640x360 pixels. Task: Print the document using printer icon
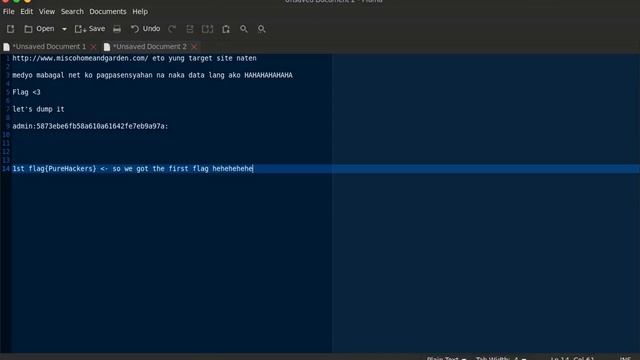coord(117,29)
